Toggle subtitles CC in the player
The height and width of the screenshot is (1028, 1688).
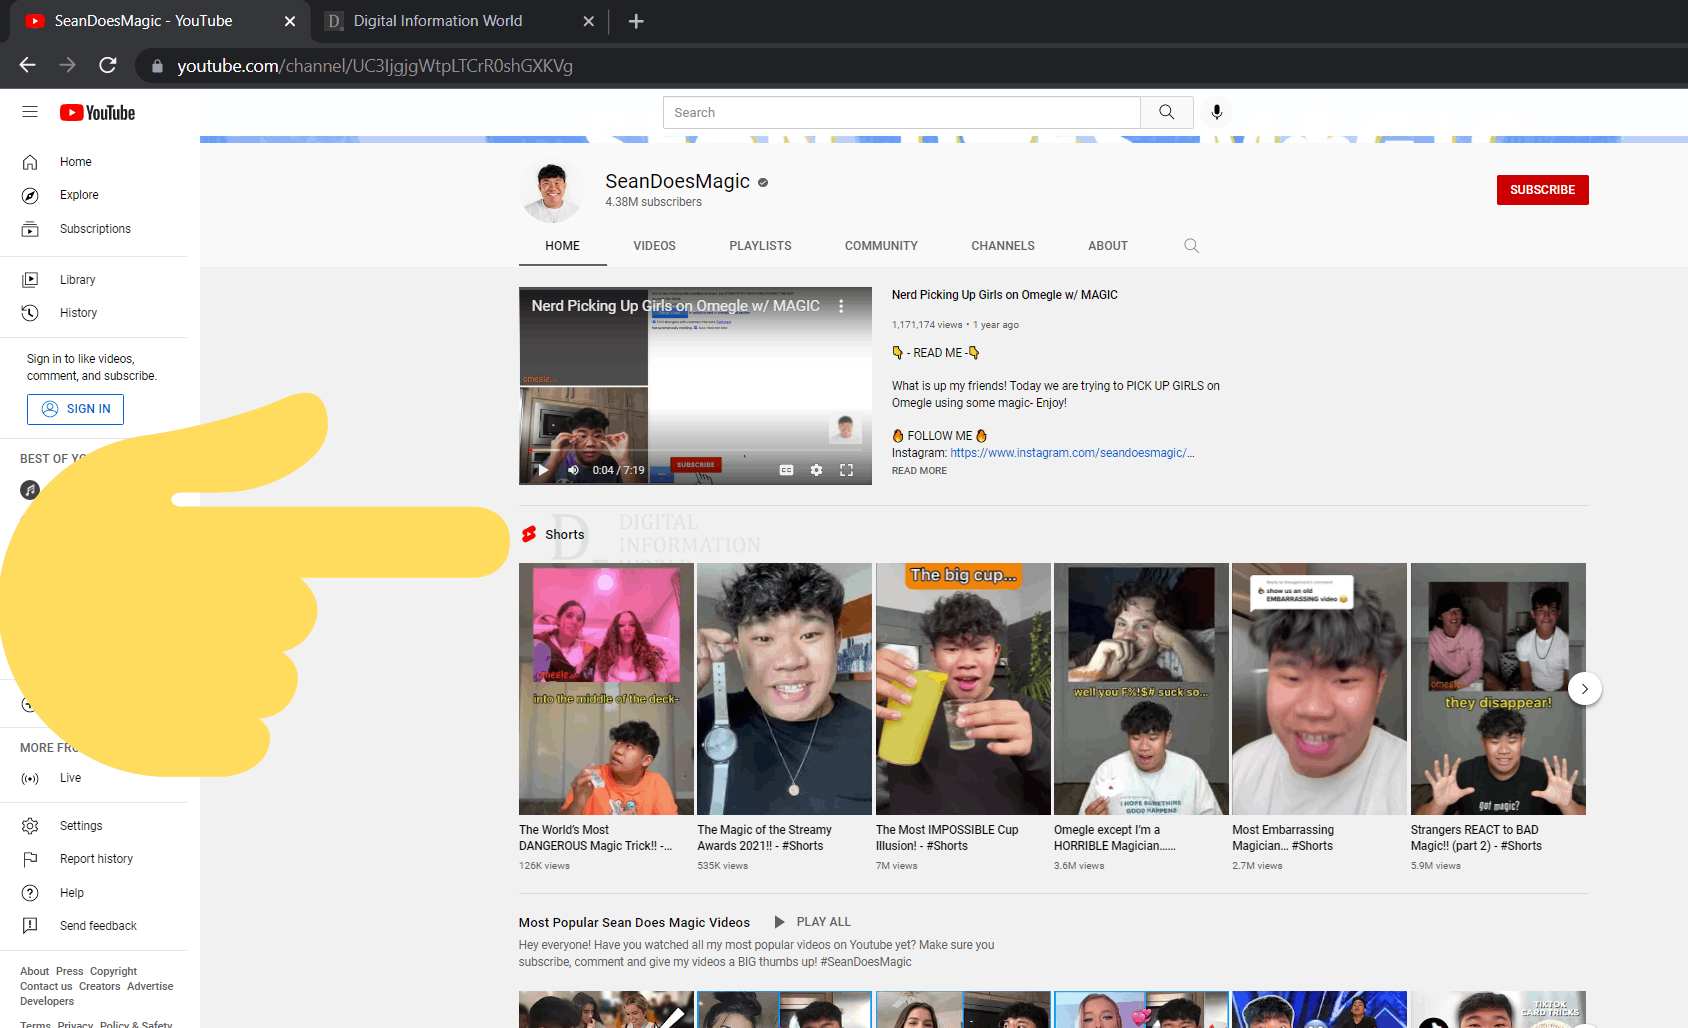click(786, 470)
